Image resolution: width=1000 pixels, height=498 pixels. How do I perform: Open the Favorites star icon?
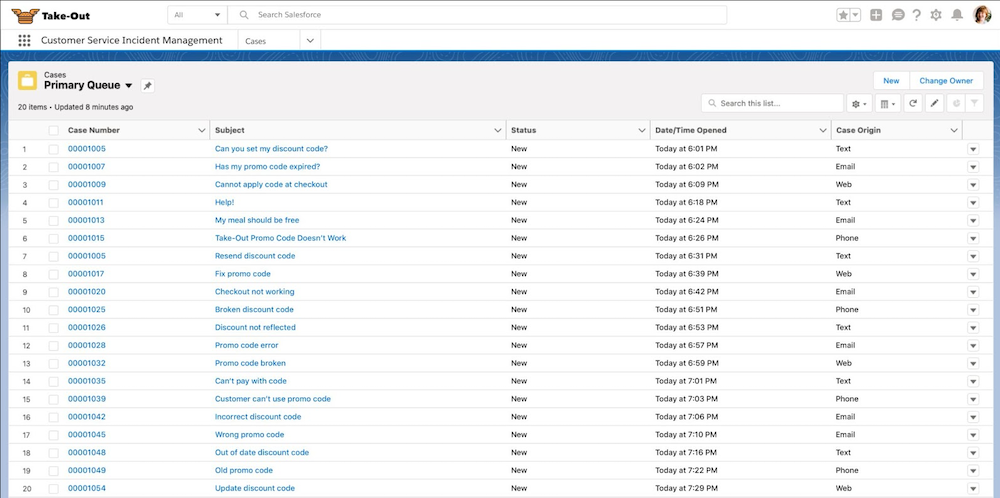point(843,15)
